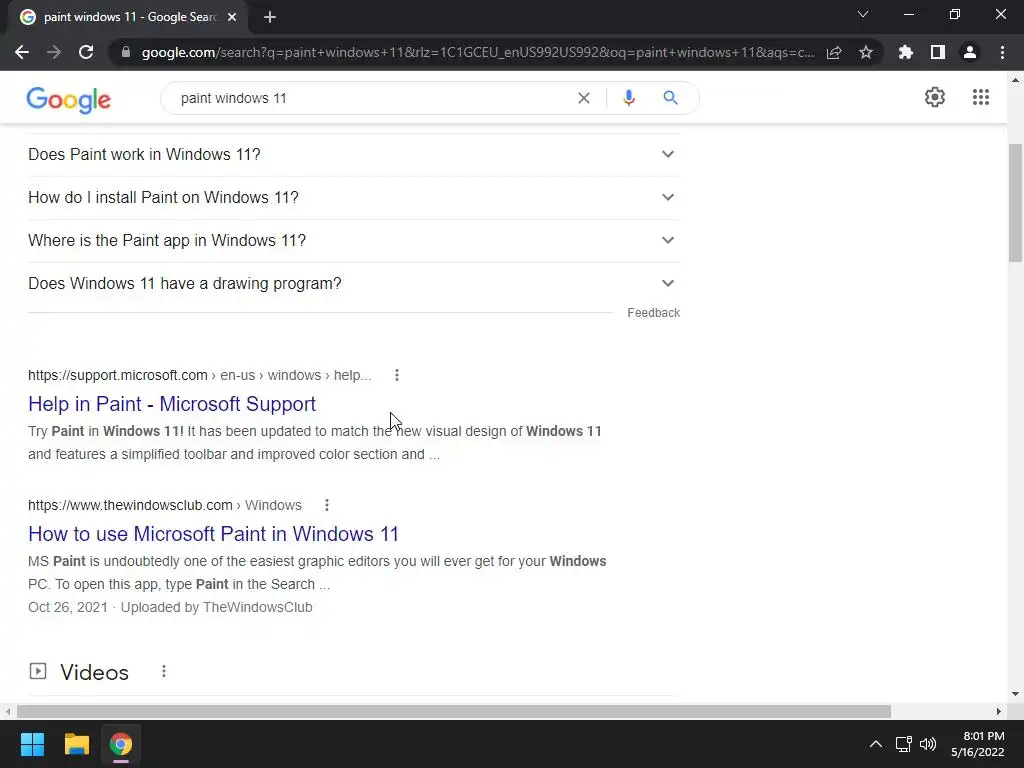1024x768 pixels.
Task: Bookmark this page with the star
Action: coord(866,52)
